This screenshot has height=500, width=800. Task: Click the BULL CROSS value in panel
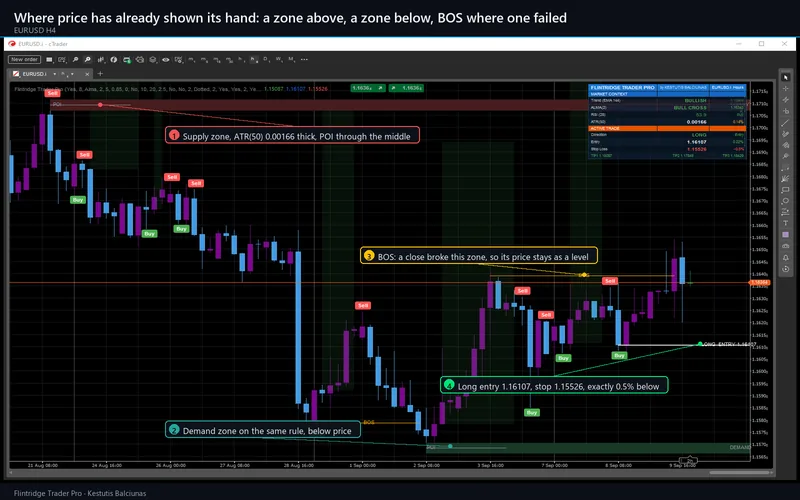click(690, 108)
